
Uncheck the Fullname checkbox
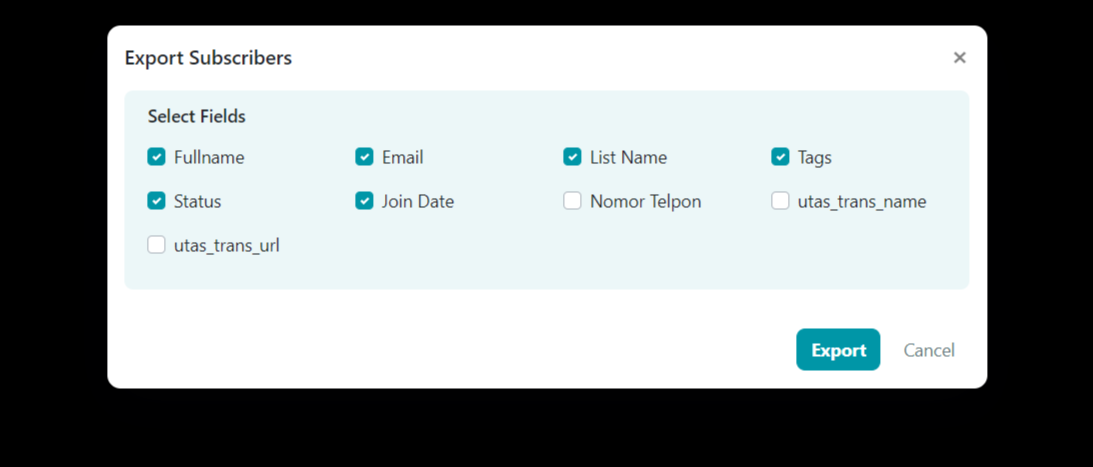coord(156,157)
